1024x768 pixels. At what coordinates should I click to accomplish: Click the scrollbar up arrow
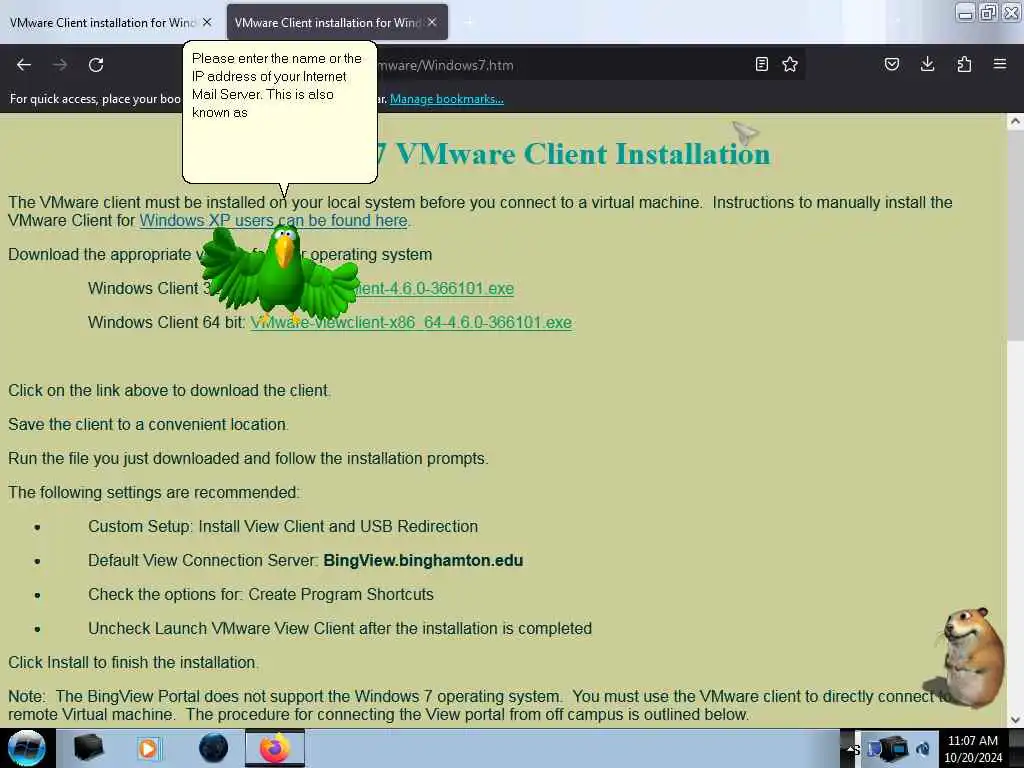coord(1015,121)
